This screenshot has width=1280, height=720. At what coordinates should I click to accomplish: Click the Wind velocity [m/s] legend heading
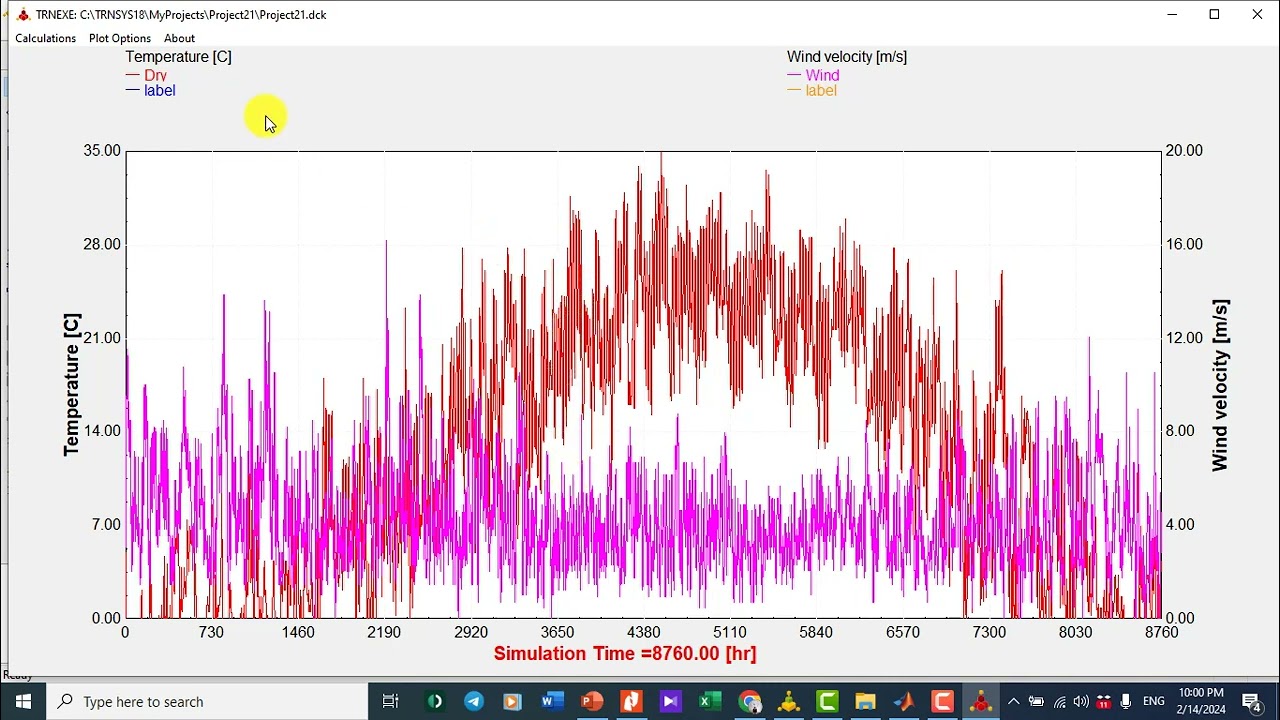(x=847, y=57)
